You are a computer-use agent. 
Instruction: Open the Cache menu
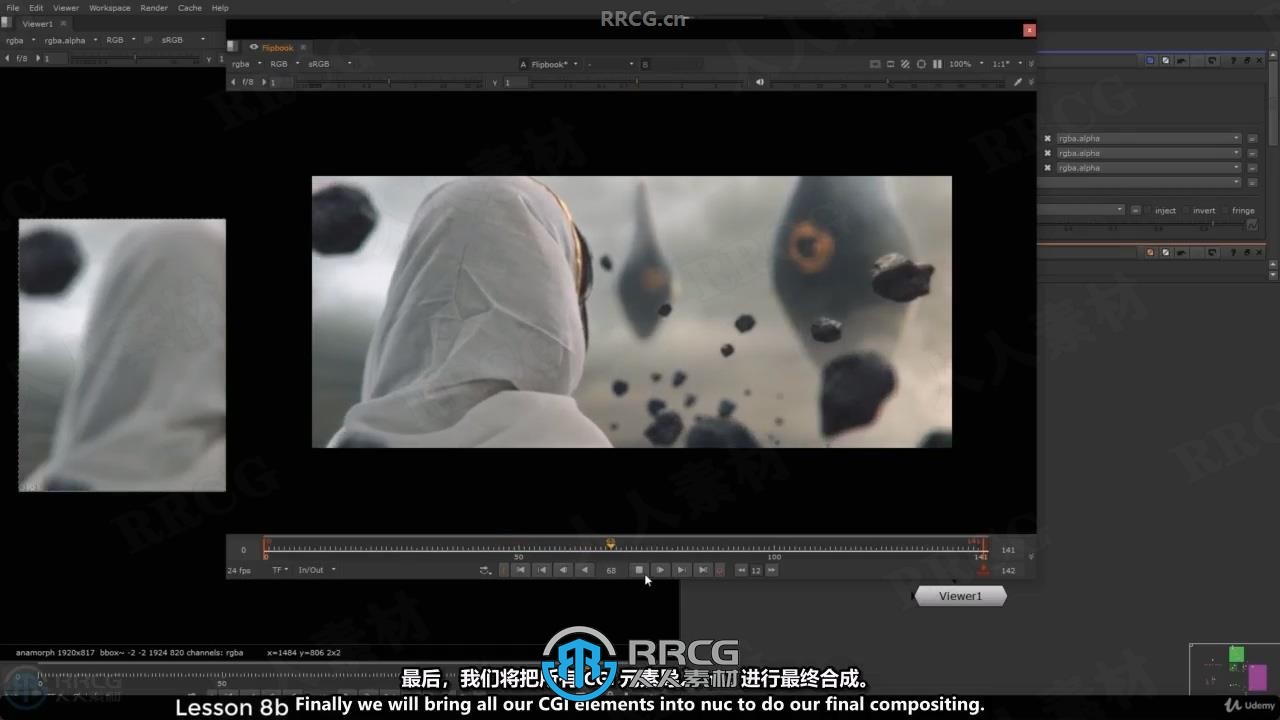189,8
